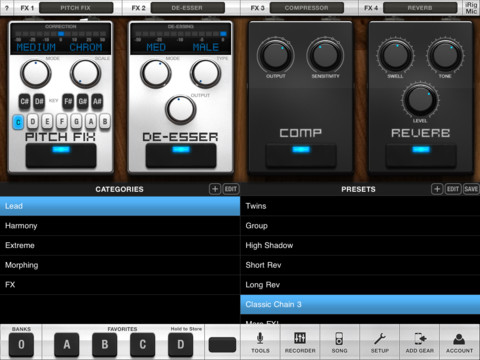Bypass the Pitch Fix pedal footswitch
Image resolution: width=480 pixels, height=360 pixels.
[61, 155]
